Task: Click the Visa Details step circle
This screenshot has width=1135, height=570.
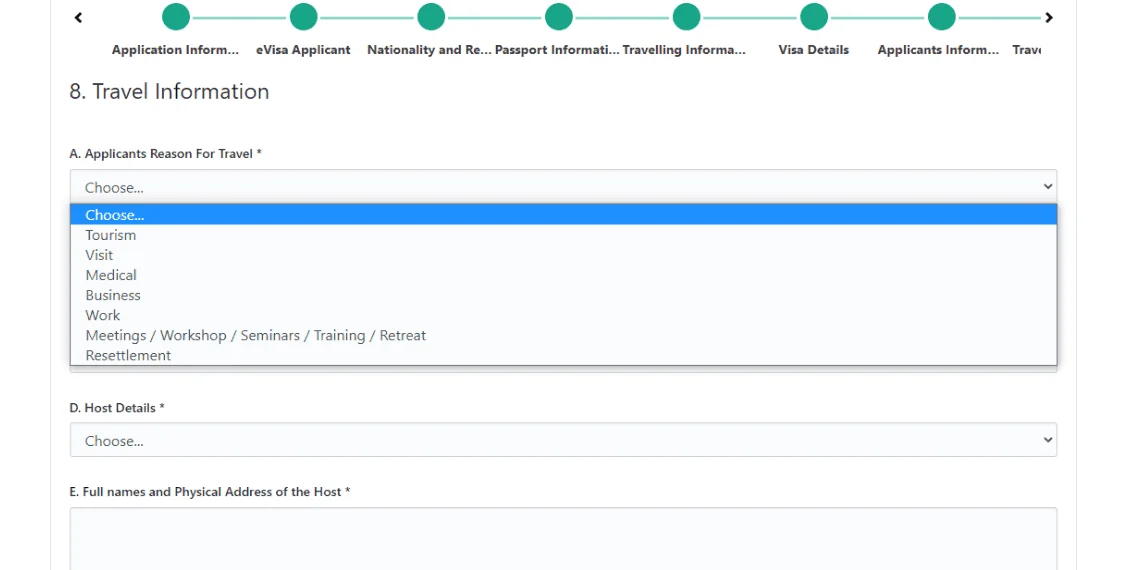Action: [814, 17]
